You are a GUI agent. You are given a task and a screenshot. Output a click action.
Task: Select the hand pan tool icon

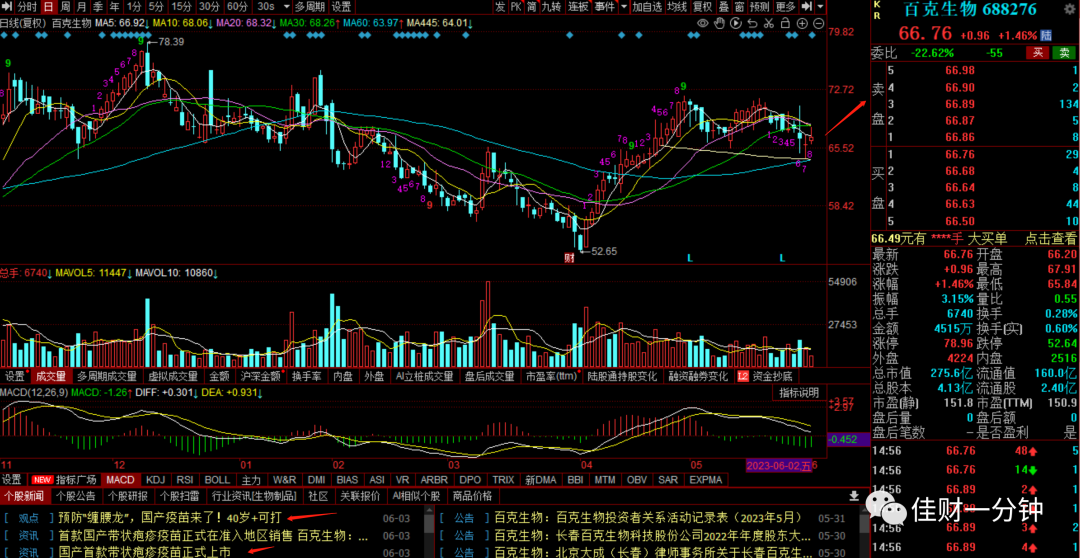click(x=719, y=23)
